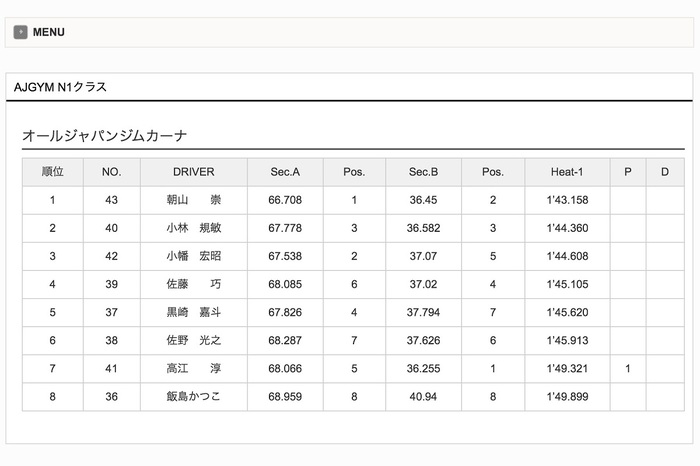Click the オールジャパンジムカーナ section title

(105, 136)
